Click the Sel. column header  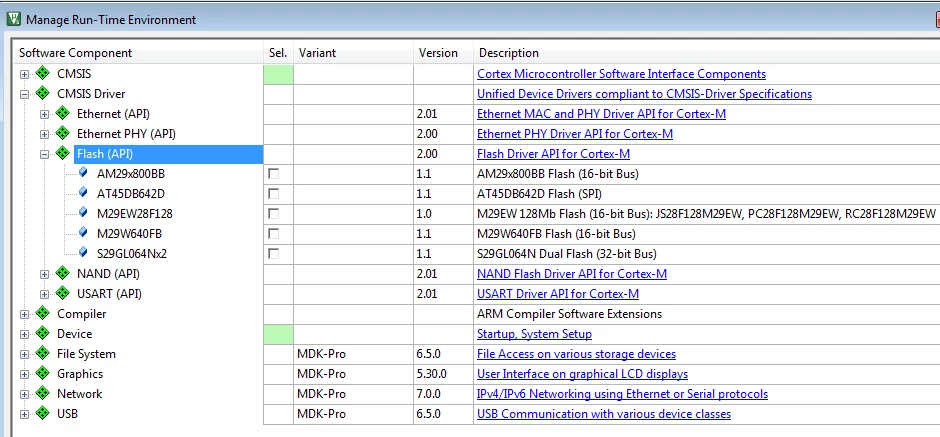click(278, 53)
